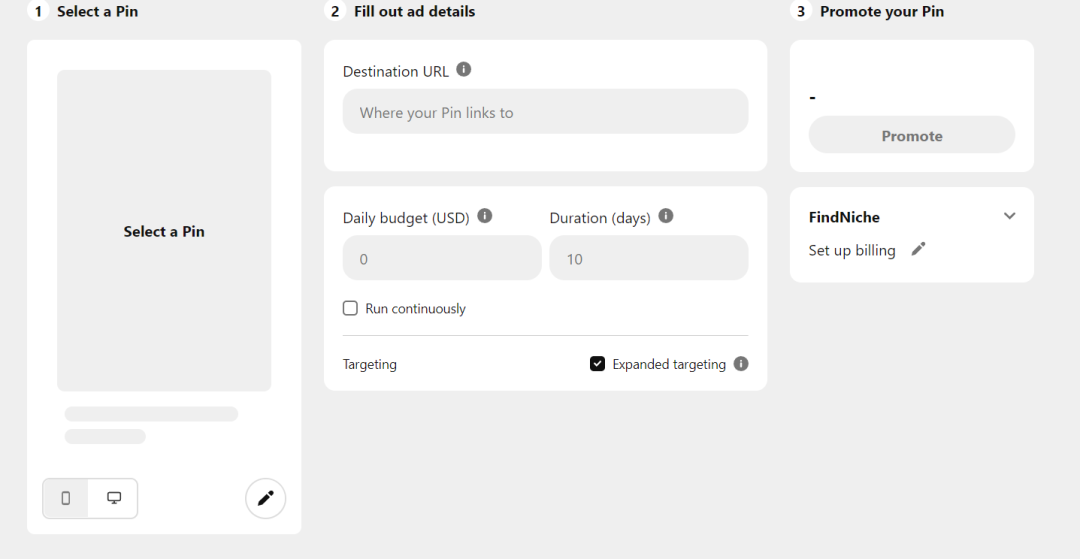The width and height of the screenshot is (1080, 559).
Task: Click the Set up billing link
Action: tap(851, 250)
